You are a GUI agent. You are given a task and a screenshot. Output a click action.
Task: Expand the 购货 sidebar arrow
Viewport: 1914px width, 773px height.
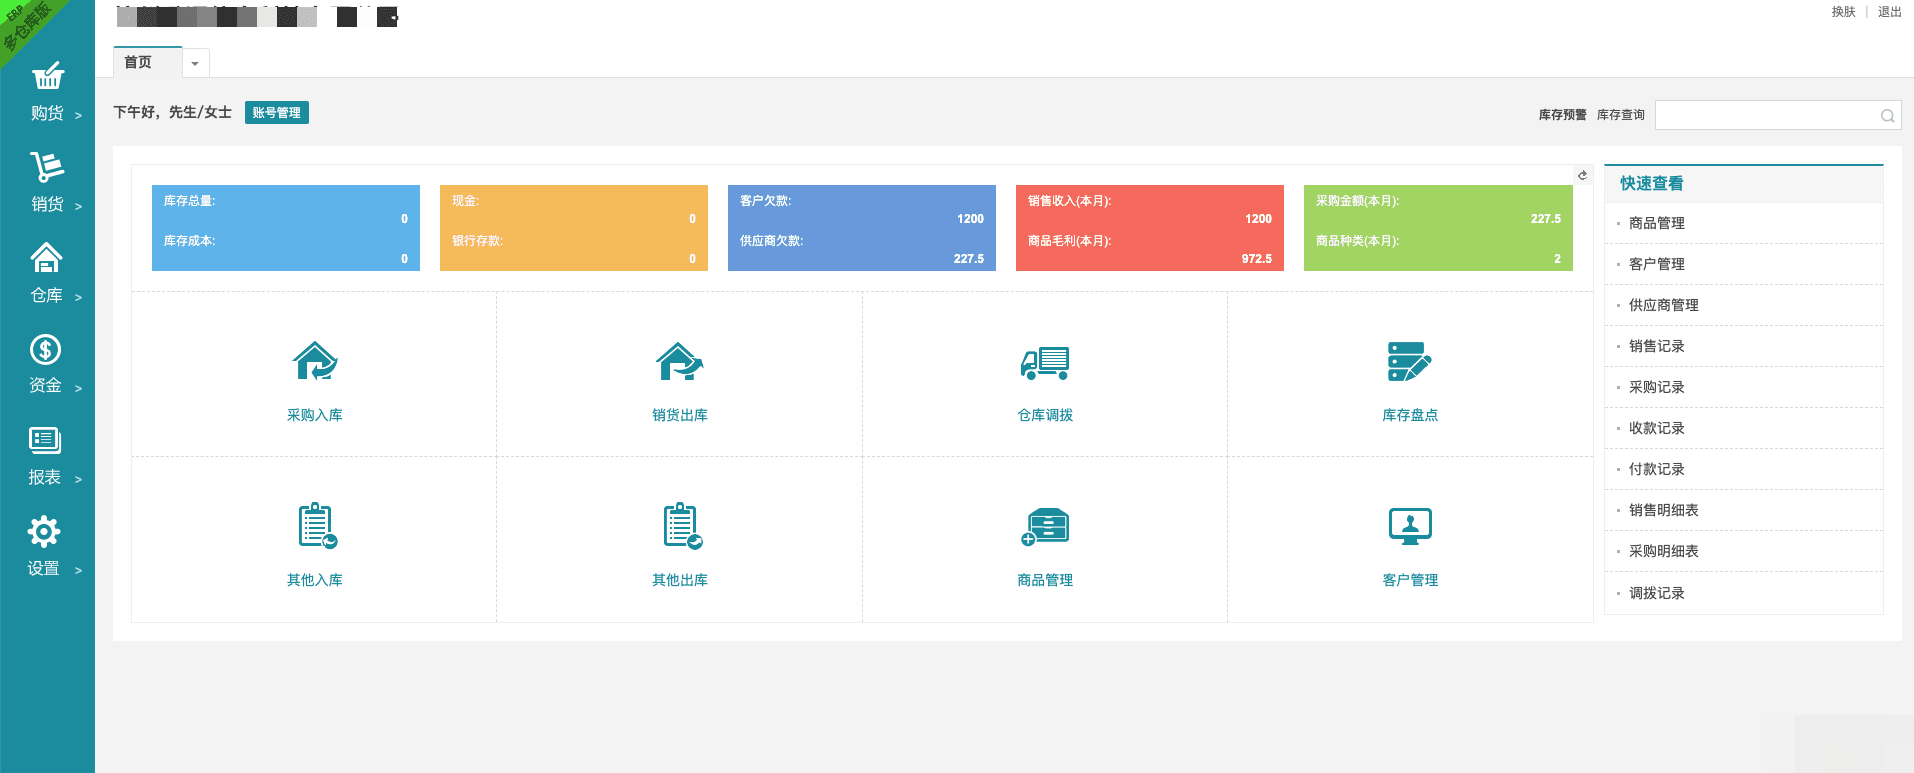pos(78,115)
